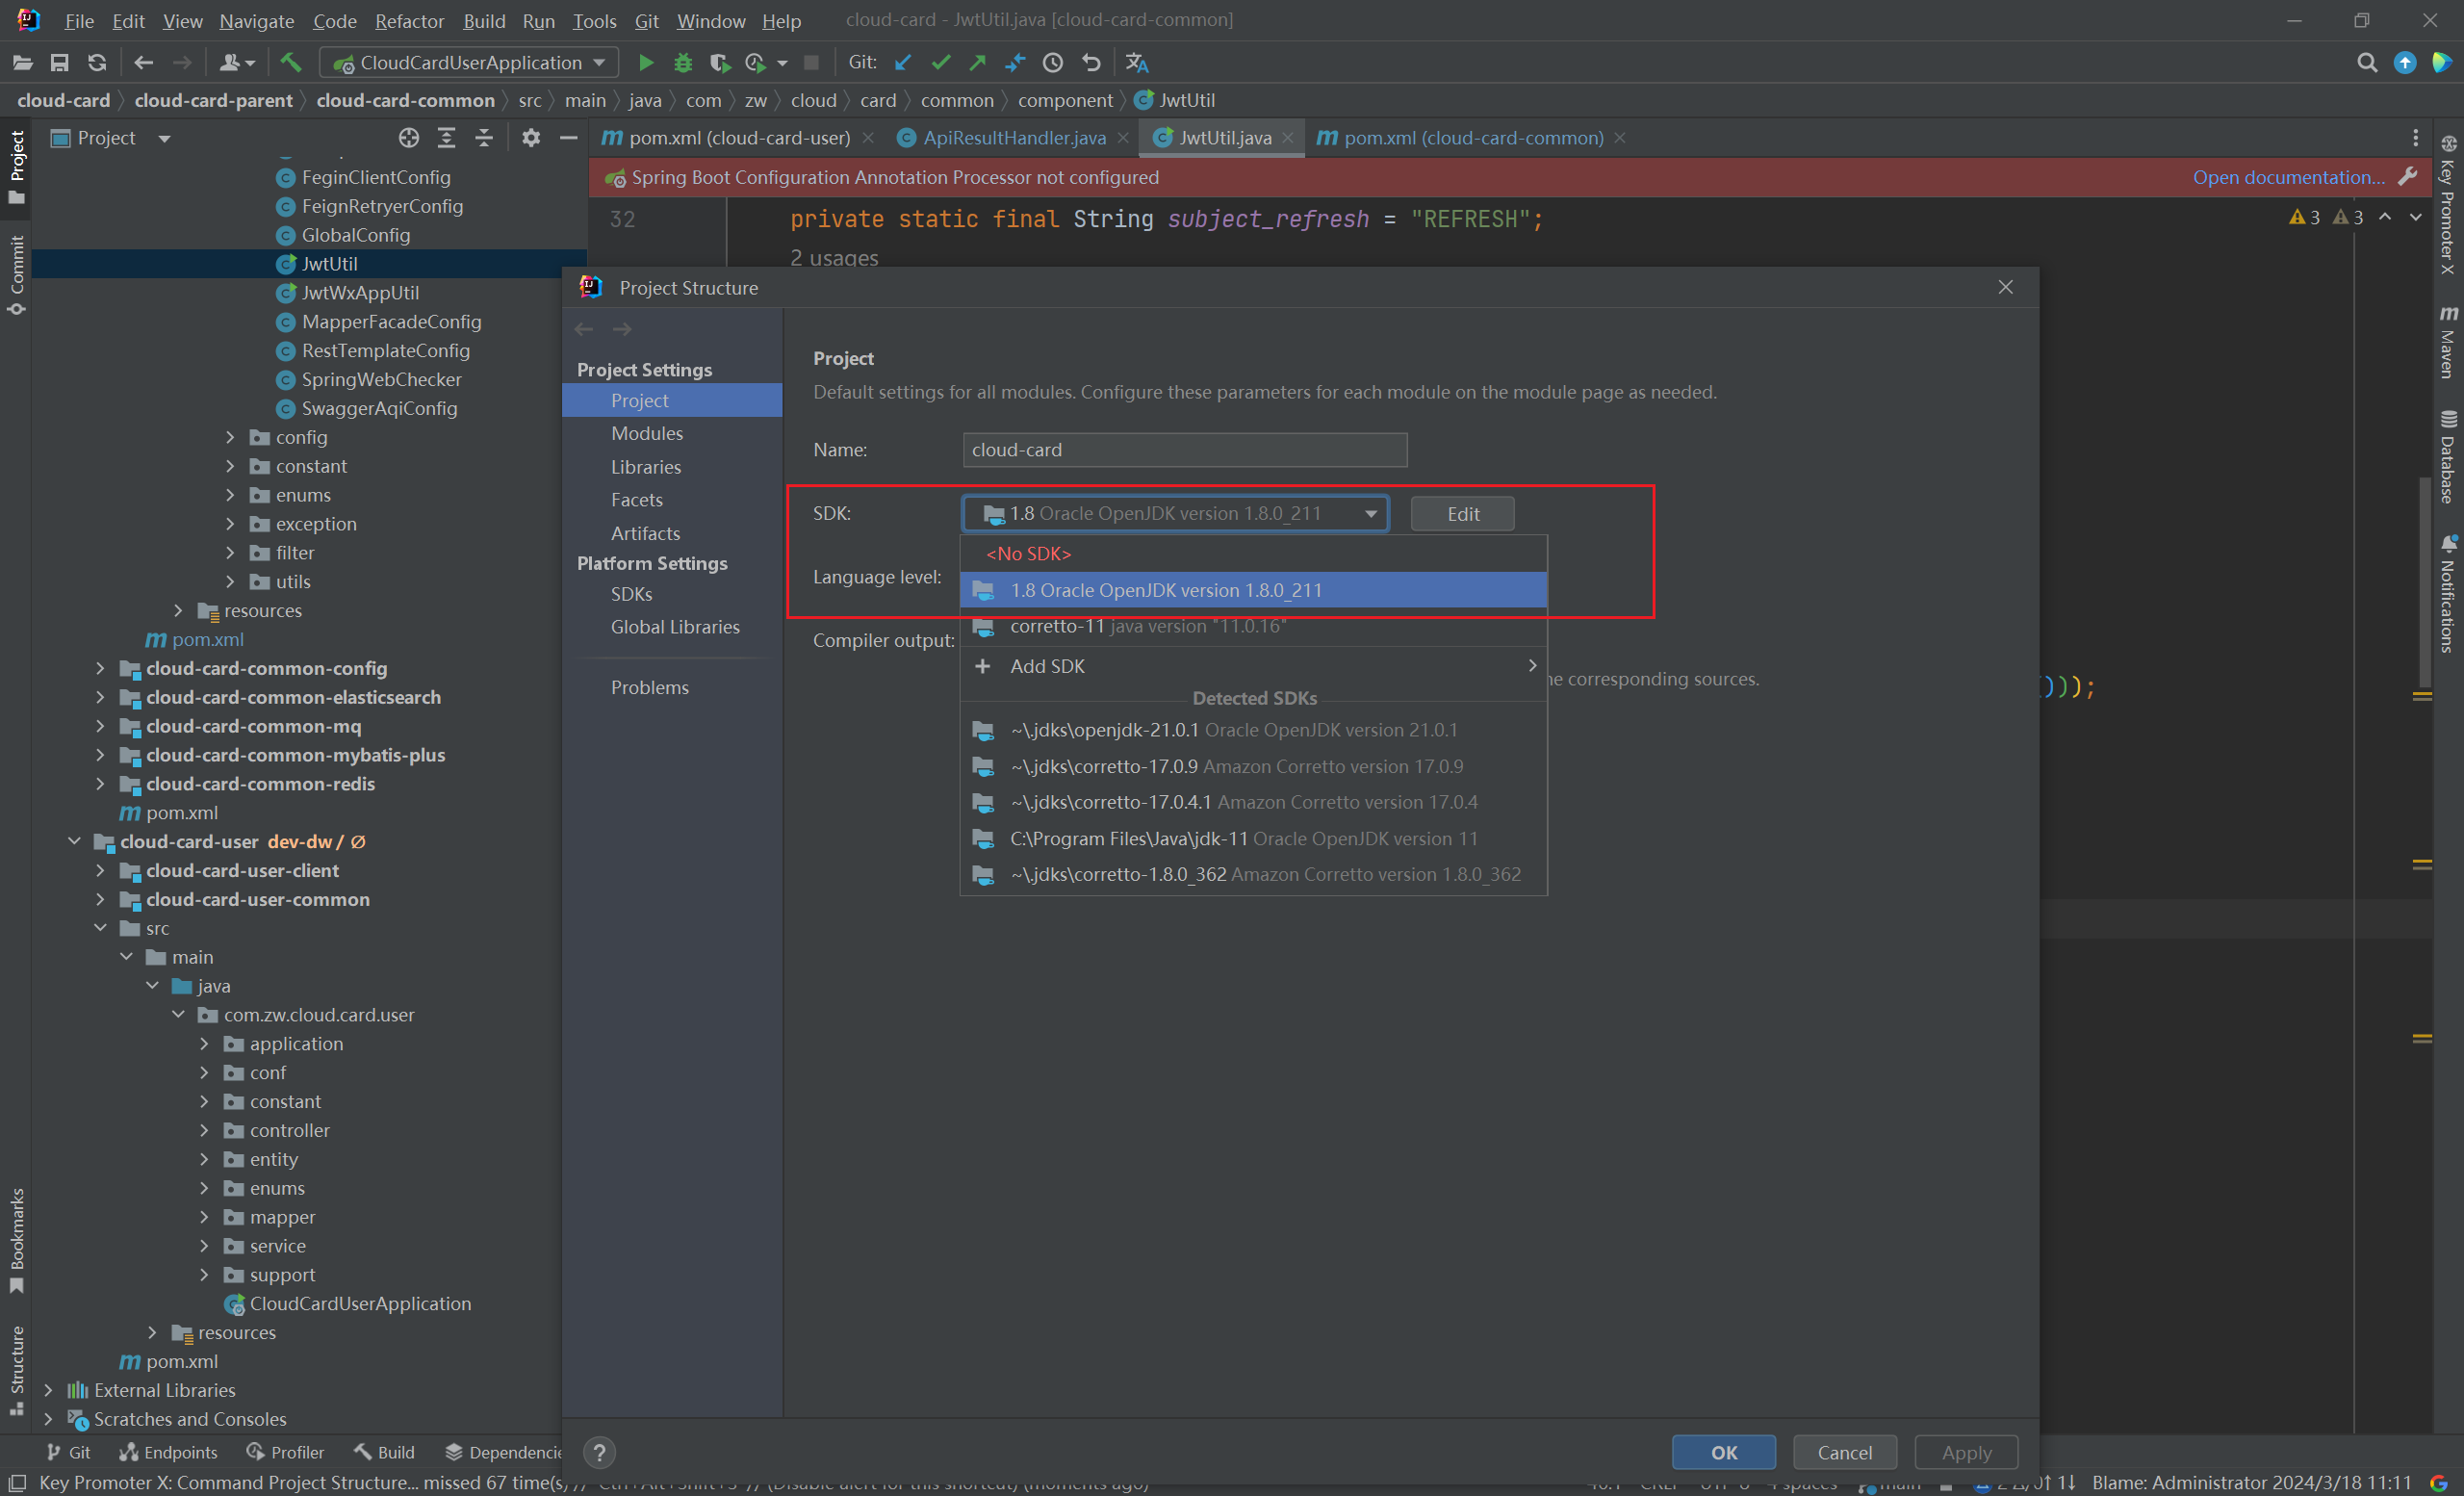The height and width of the screenshot is (1496, 2464).
Task: Open the Profiler tool window button
Action: coord(285,1452)
